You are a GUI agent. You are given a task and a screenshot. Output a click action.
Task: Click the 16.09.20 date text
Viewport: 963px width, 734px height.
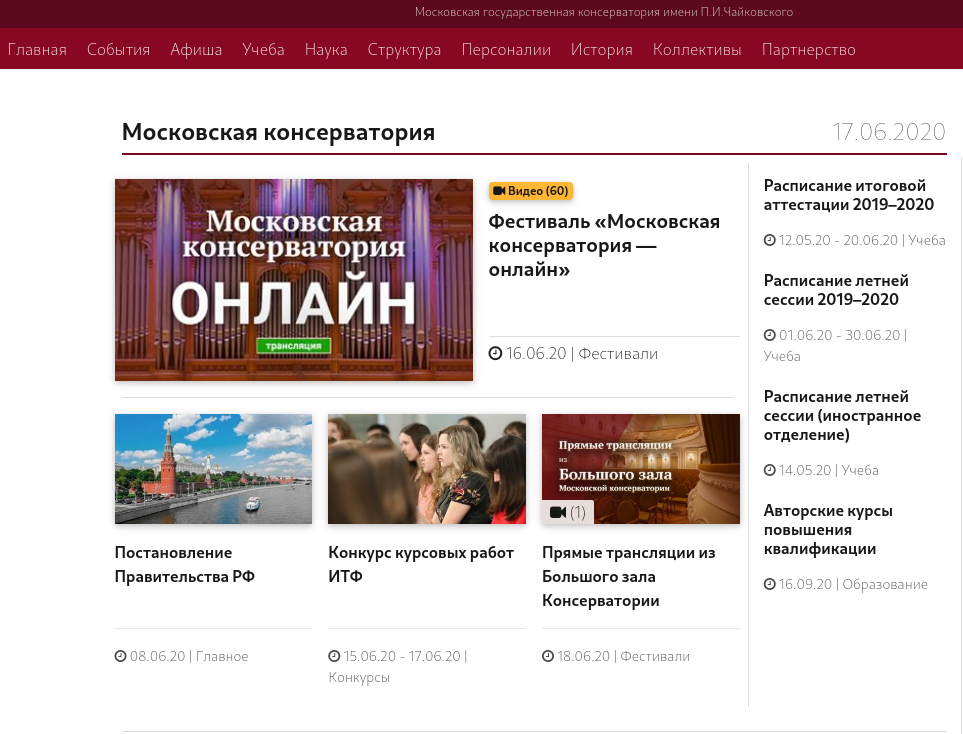coord(805,584)
